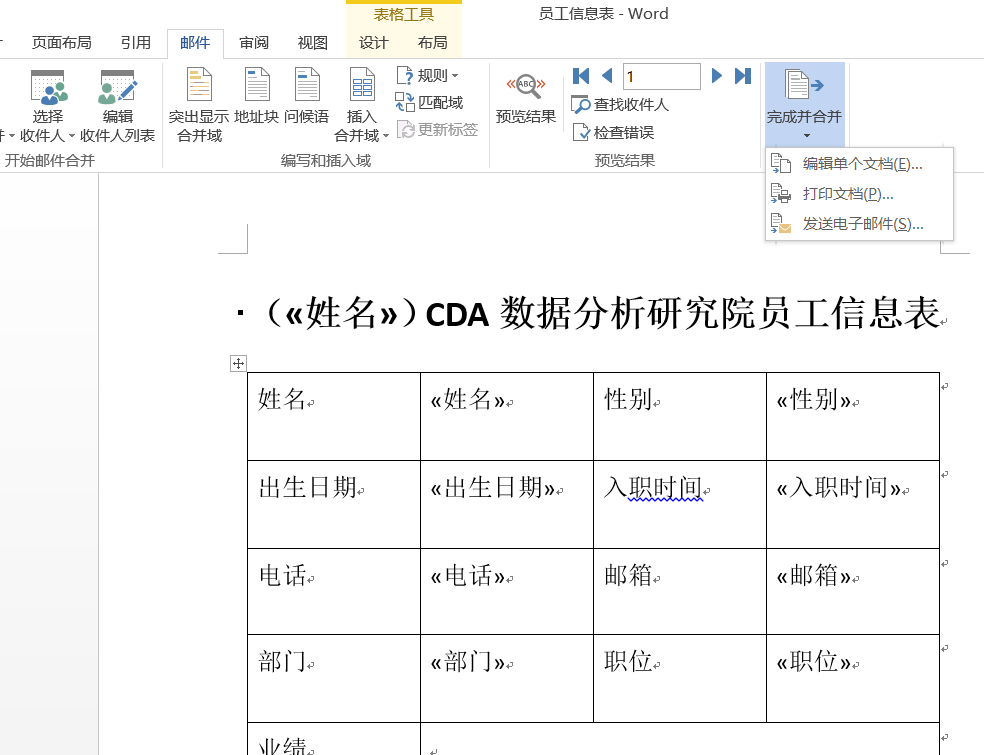The width and height of the screenshot is (984, 755).
Task: Click the «职位» merge field cell
Action: 853,678
